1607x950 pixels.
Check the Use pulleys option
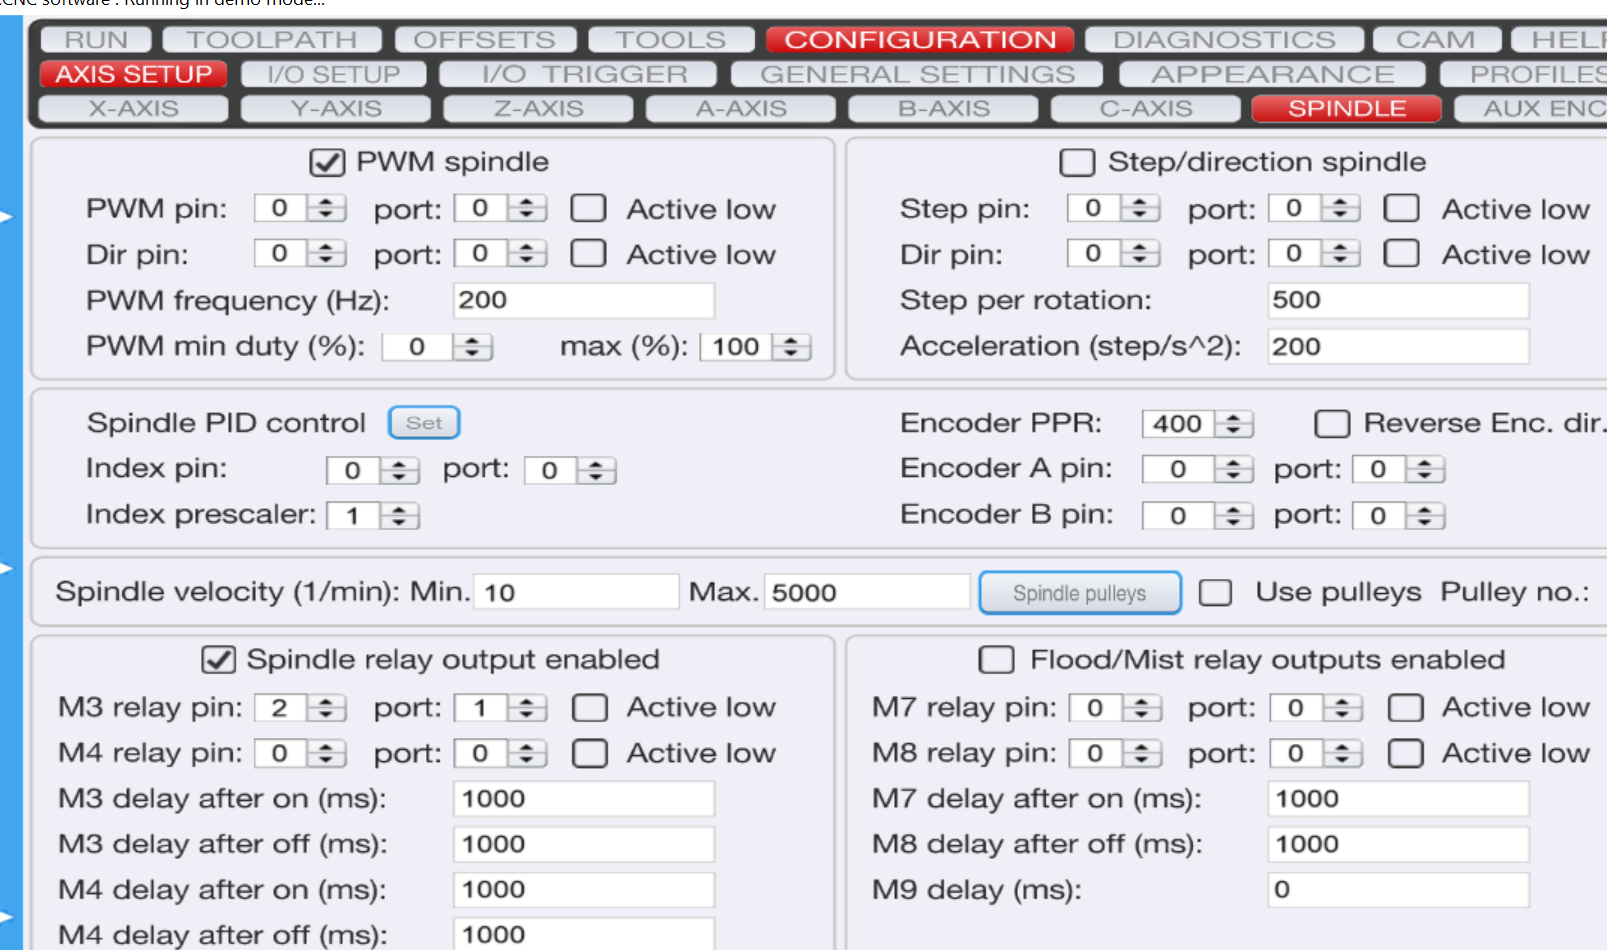coord(1215,593)
